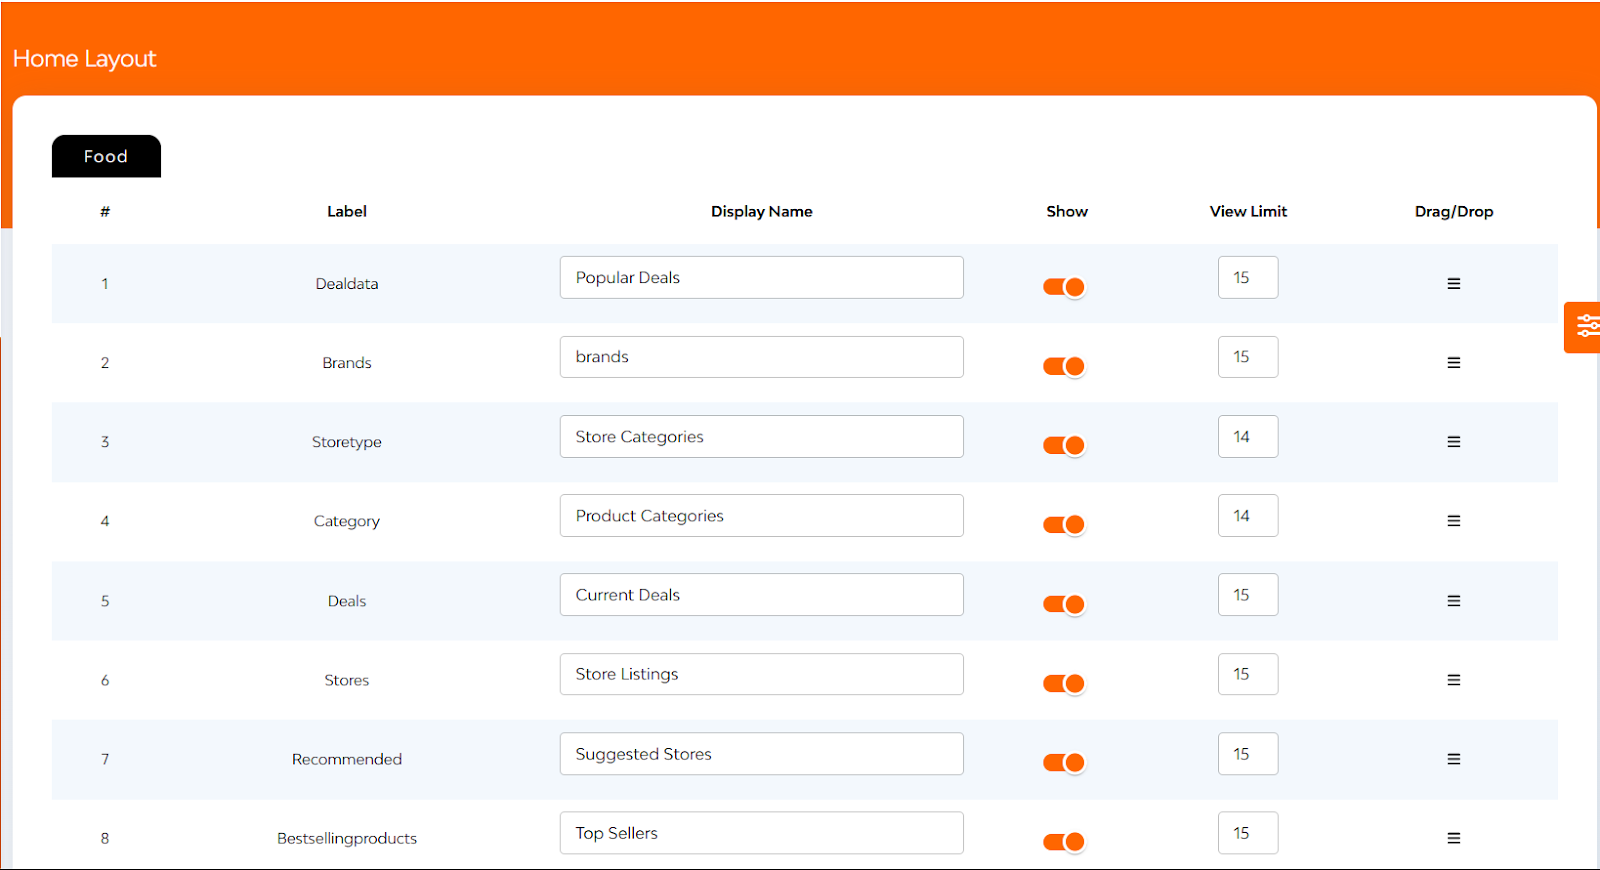
Task: Click the Suggested Stores name field
Action: [762, 753]
